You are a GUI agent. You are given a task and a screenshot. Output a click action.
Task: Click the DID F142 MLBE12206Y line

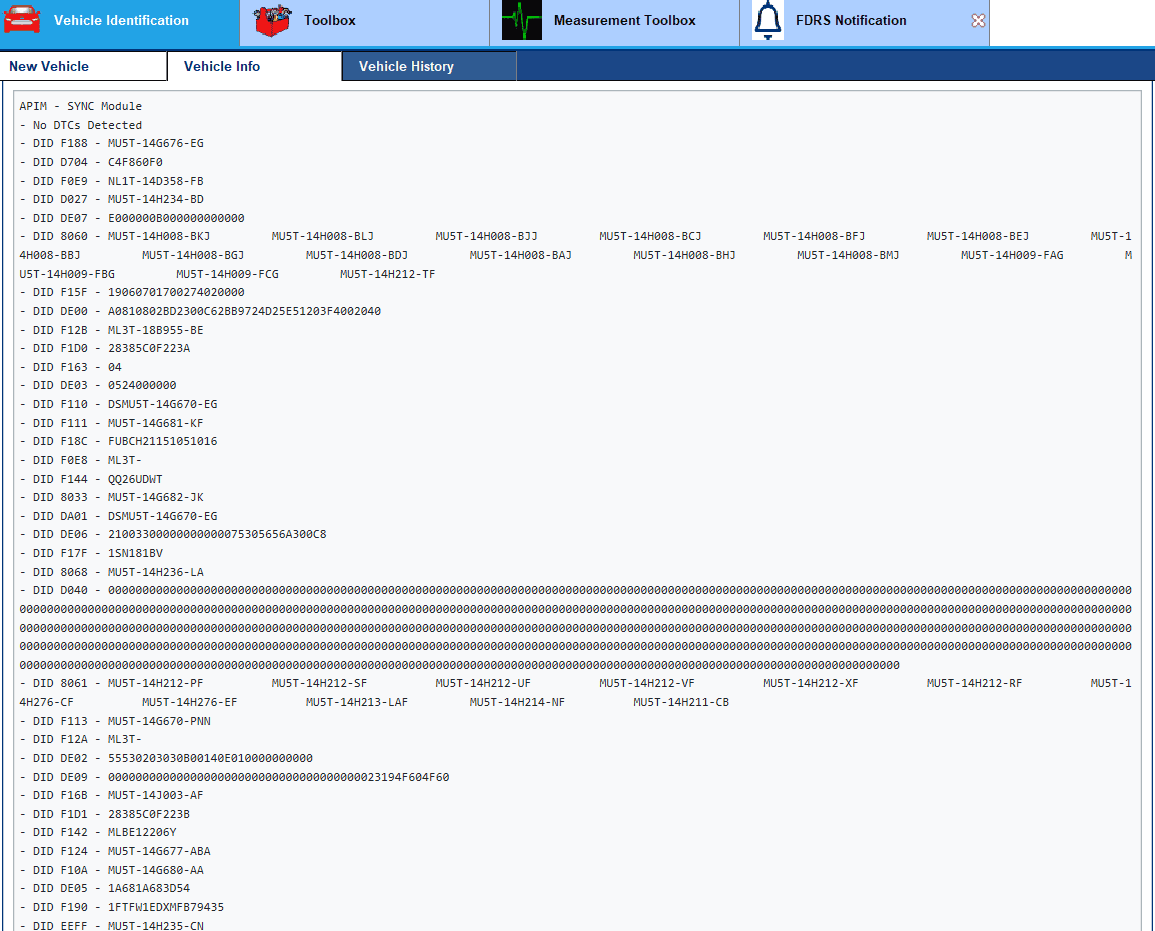(x=104, y=832)
